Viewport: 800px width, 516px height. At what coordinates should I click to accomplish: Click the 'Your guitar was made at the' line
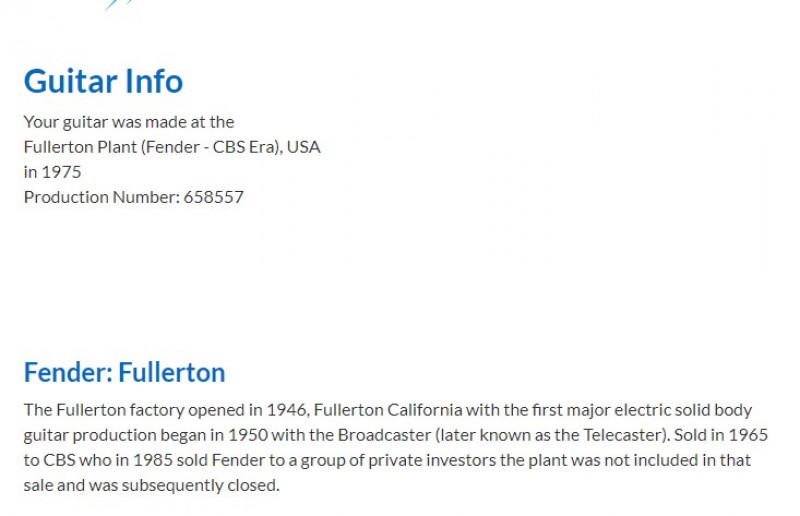(x=129, y=122)
